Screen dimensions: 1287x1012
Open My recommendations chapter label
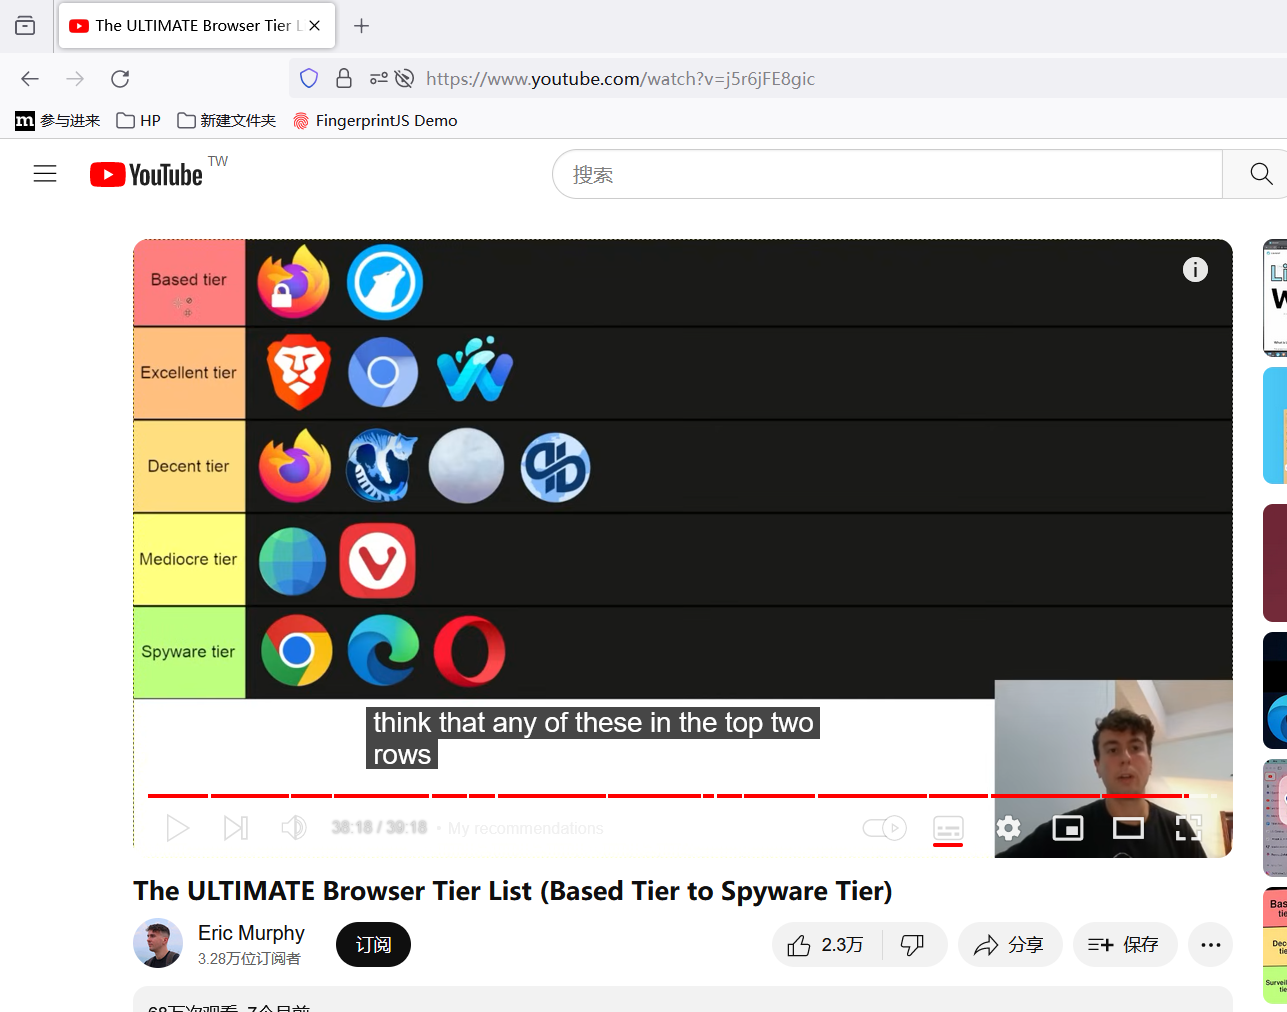click(x=525, y=828)
